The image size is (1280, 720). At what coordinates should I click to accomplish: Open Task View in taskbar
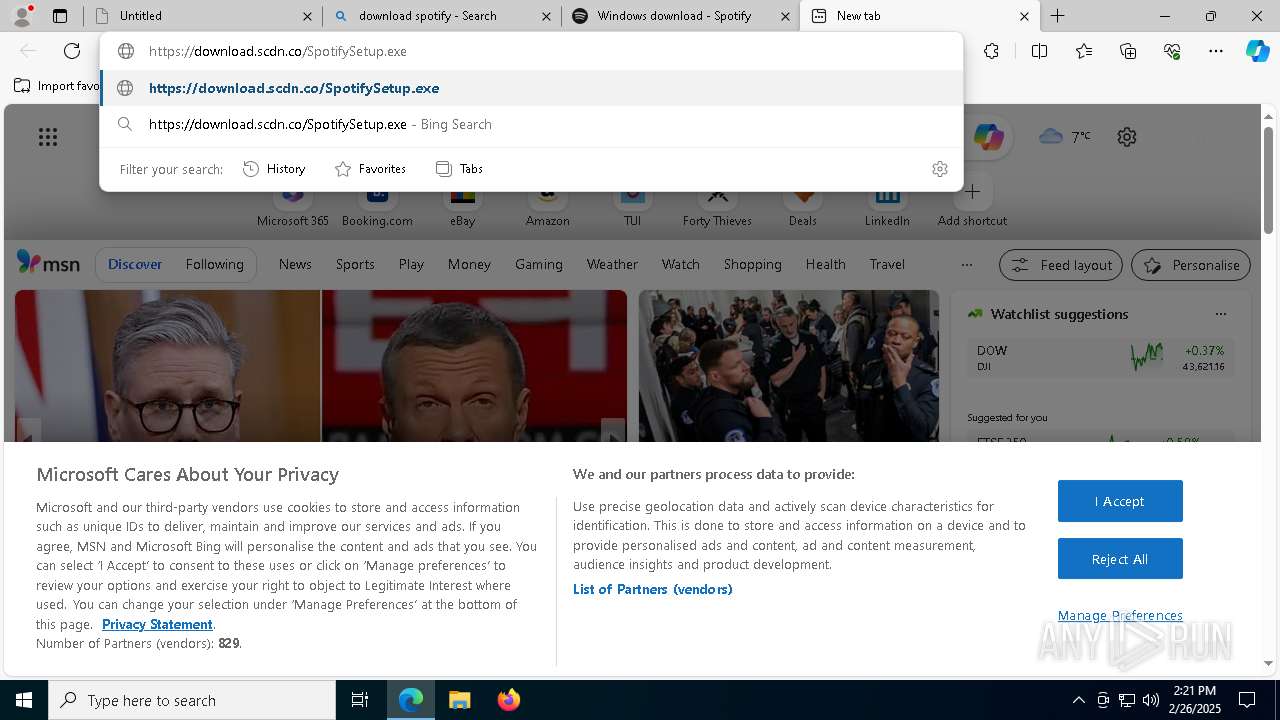[x=360, y=700]
